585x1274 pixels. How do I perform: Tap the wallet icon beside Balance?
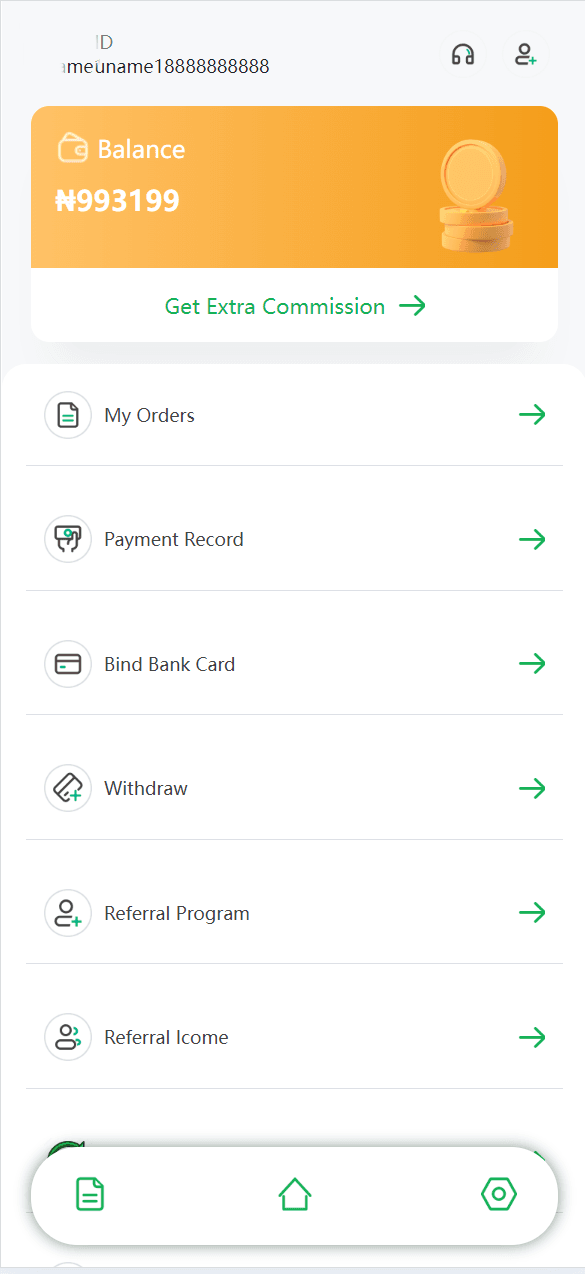pyautogui.click(x=73, y=149)
